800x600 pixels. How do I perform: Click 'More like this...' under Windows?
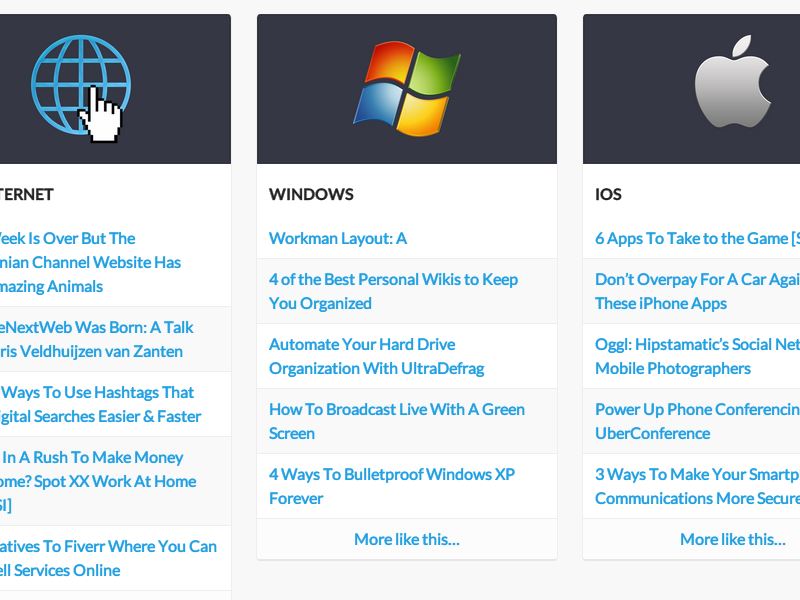(x=407, y=539)
